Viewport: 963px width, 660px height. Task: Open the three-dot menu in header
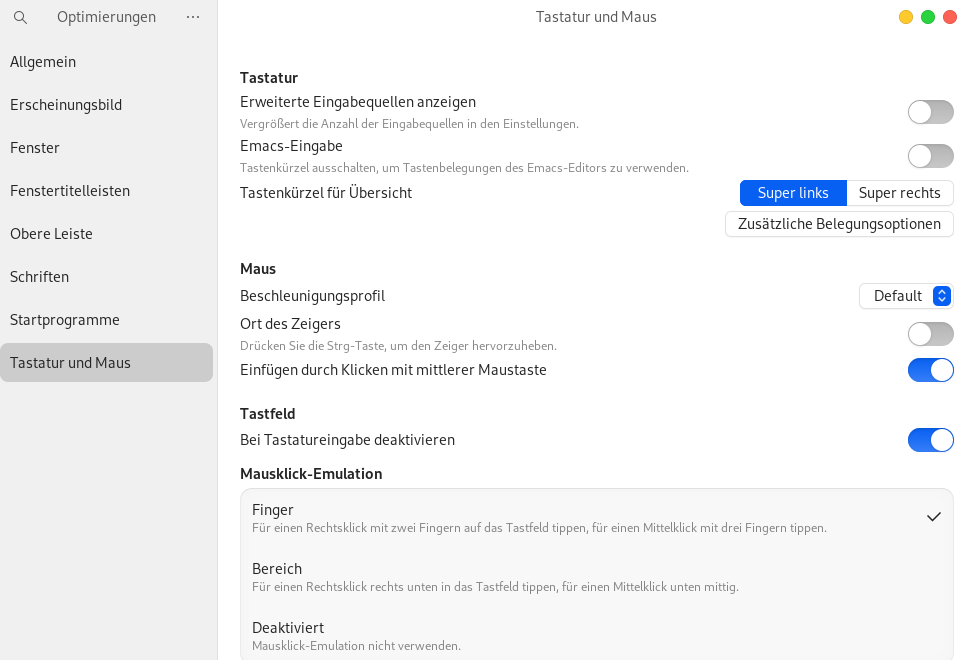pyautogui.click(x=193, y=17)
